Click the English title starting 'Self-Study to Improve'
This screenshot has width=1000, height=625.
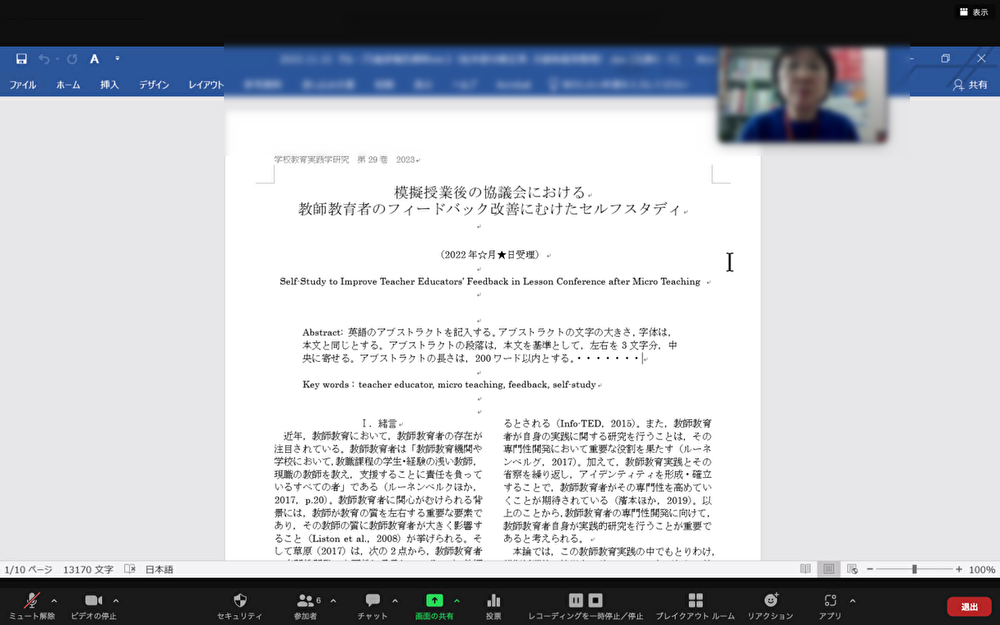tap(490, 281)
